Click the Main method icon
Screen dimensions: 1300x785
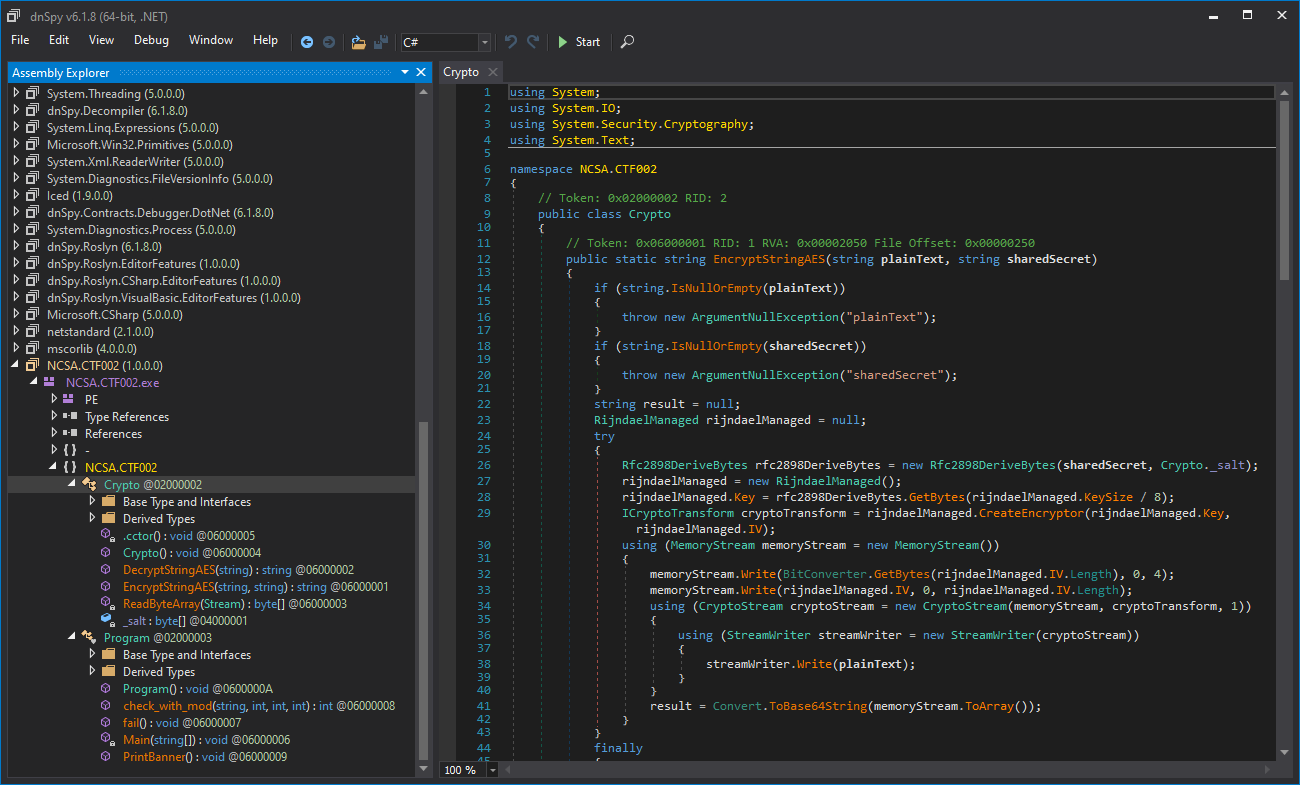tap(107, 739)
